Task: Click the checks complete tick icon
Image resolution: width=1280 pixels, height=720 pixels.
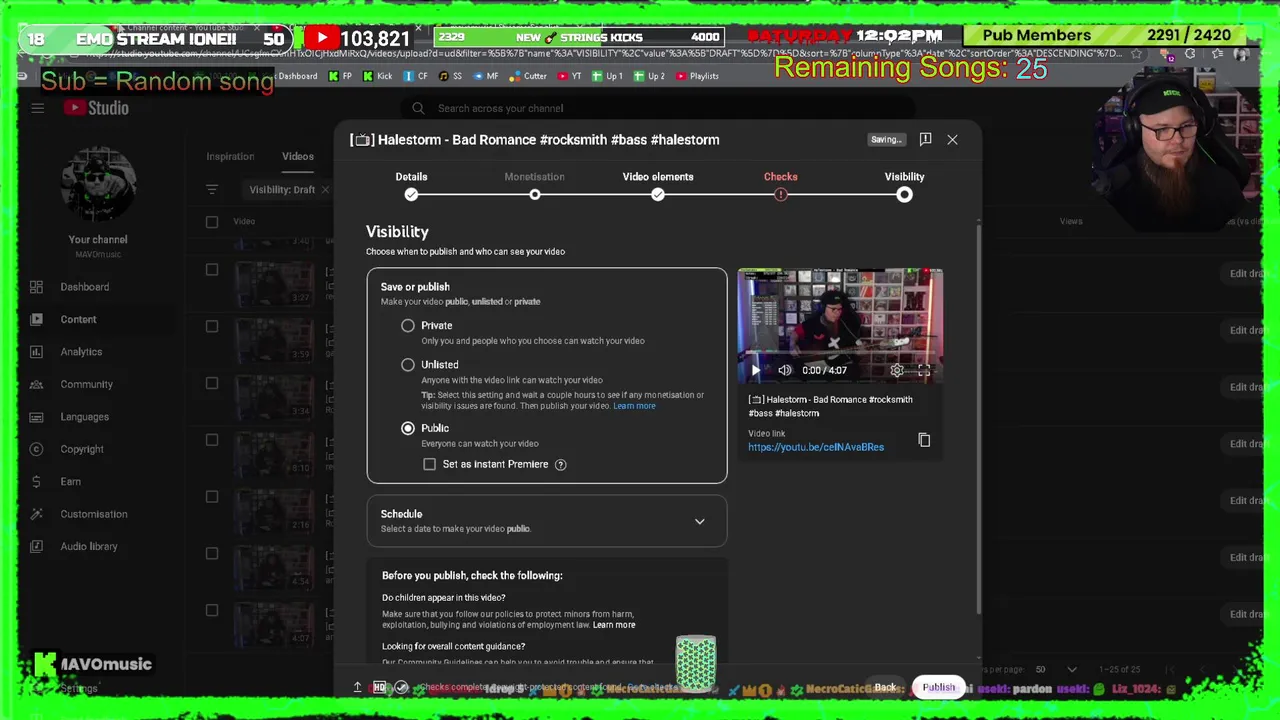Action: [x=401, y=687]
